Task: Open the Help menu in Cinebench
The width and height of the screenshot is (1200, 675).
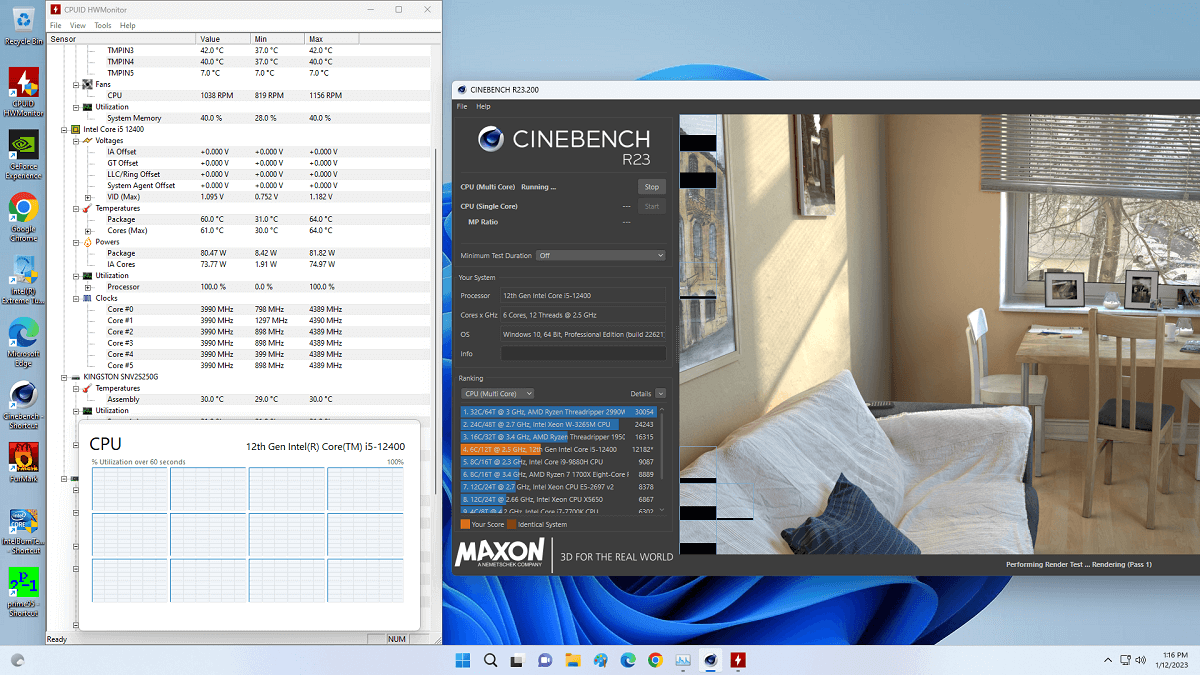Action: click(x=483, y=106)
